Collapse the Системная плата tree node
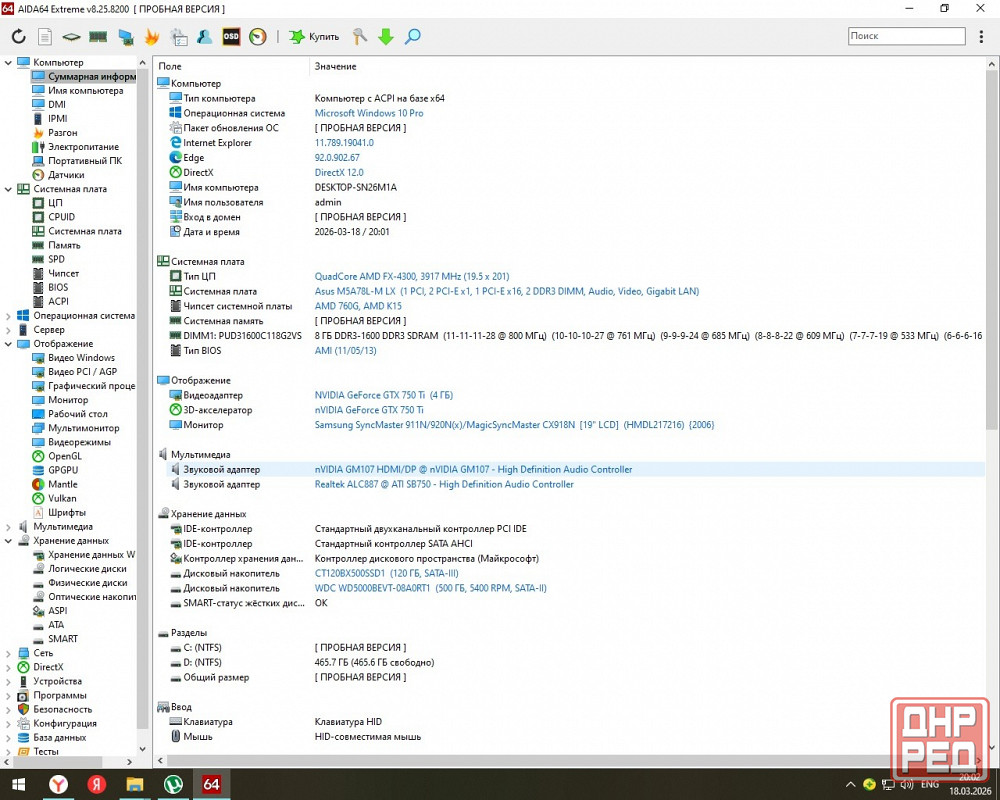This screenshot has width=1000, height=800. (9, 189)
